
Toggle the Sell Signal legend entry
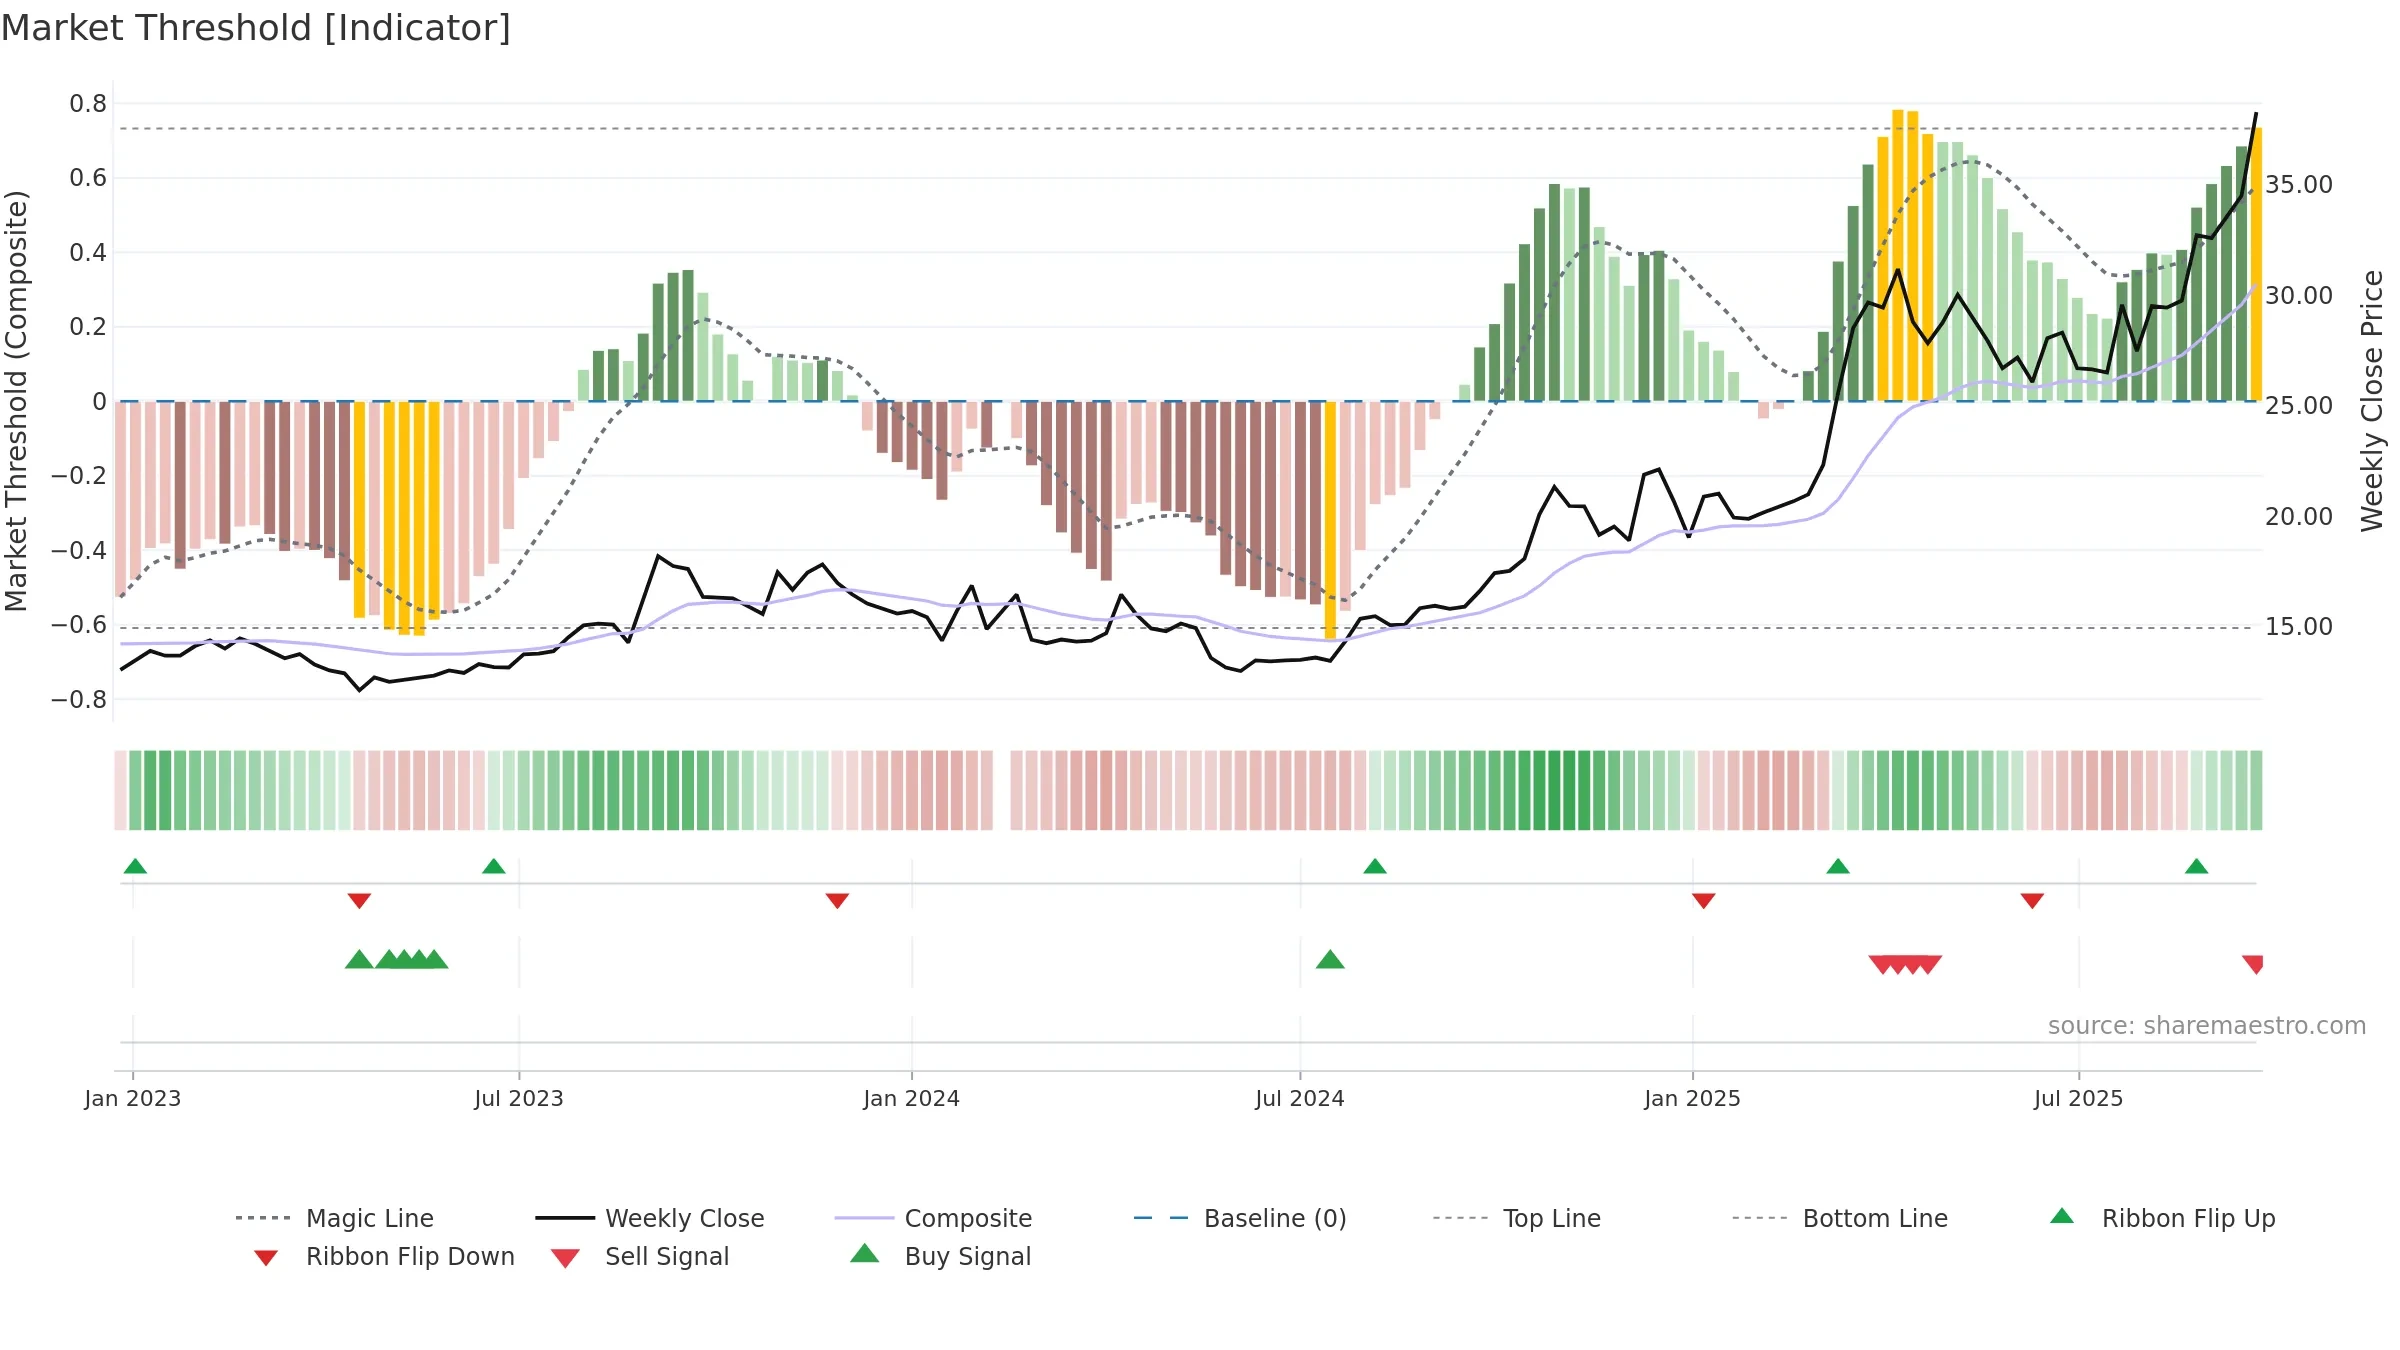(x=640, y=1256)
